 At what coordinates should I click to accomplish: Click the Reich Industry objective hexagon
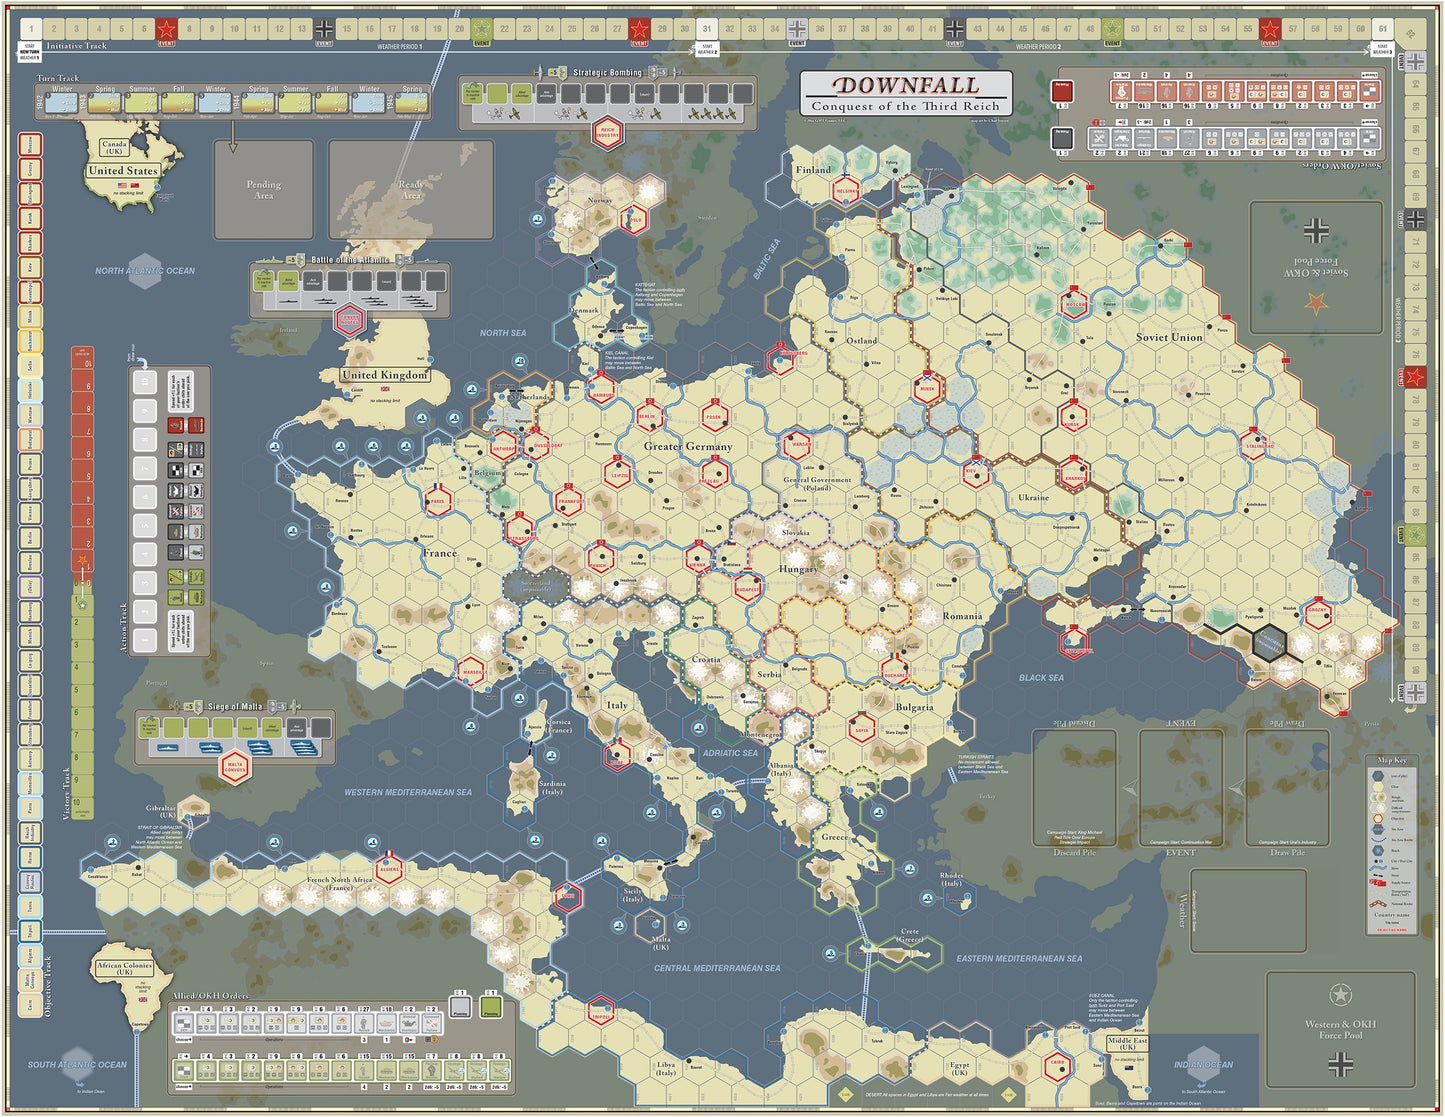607,131
